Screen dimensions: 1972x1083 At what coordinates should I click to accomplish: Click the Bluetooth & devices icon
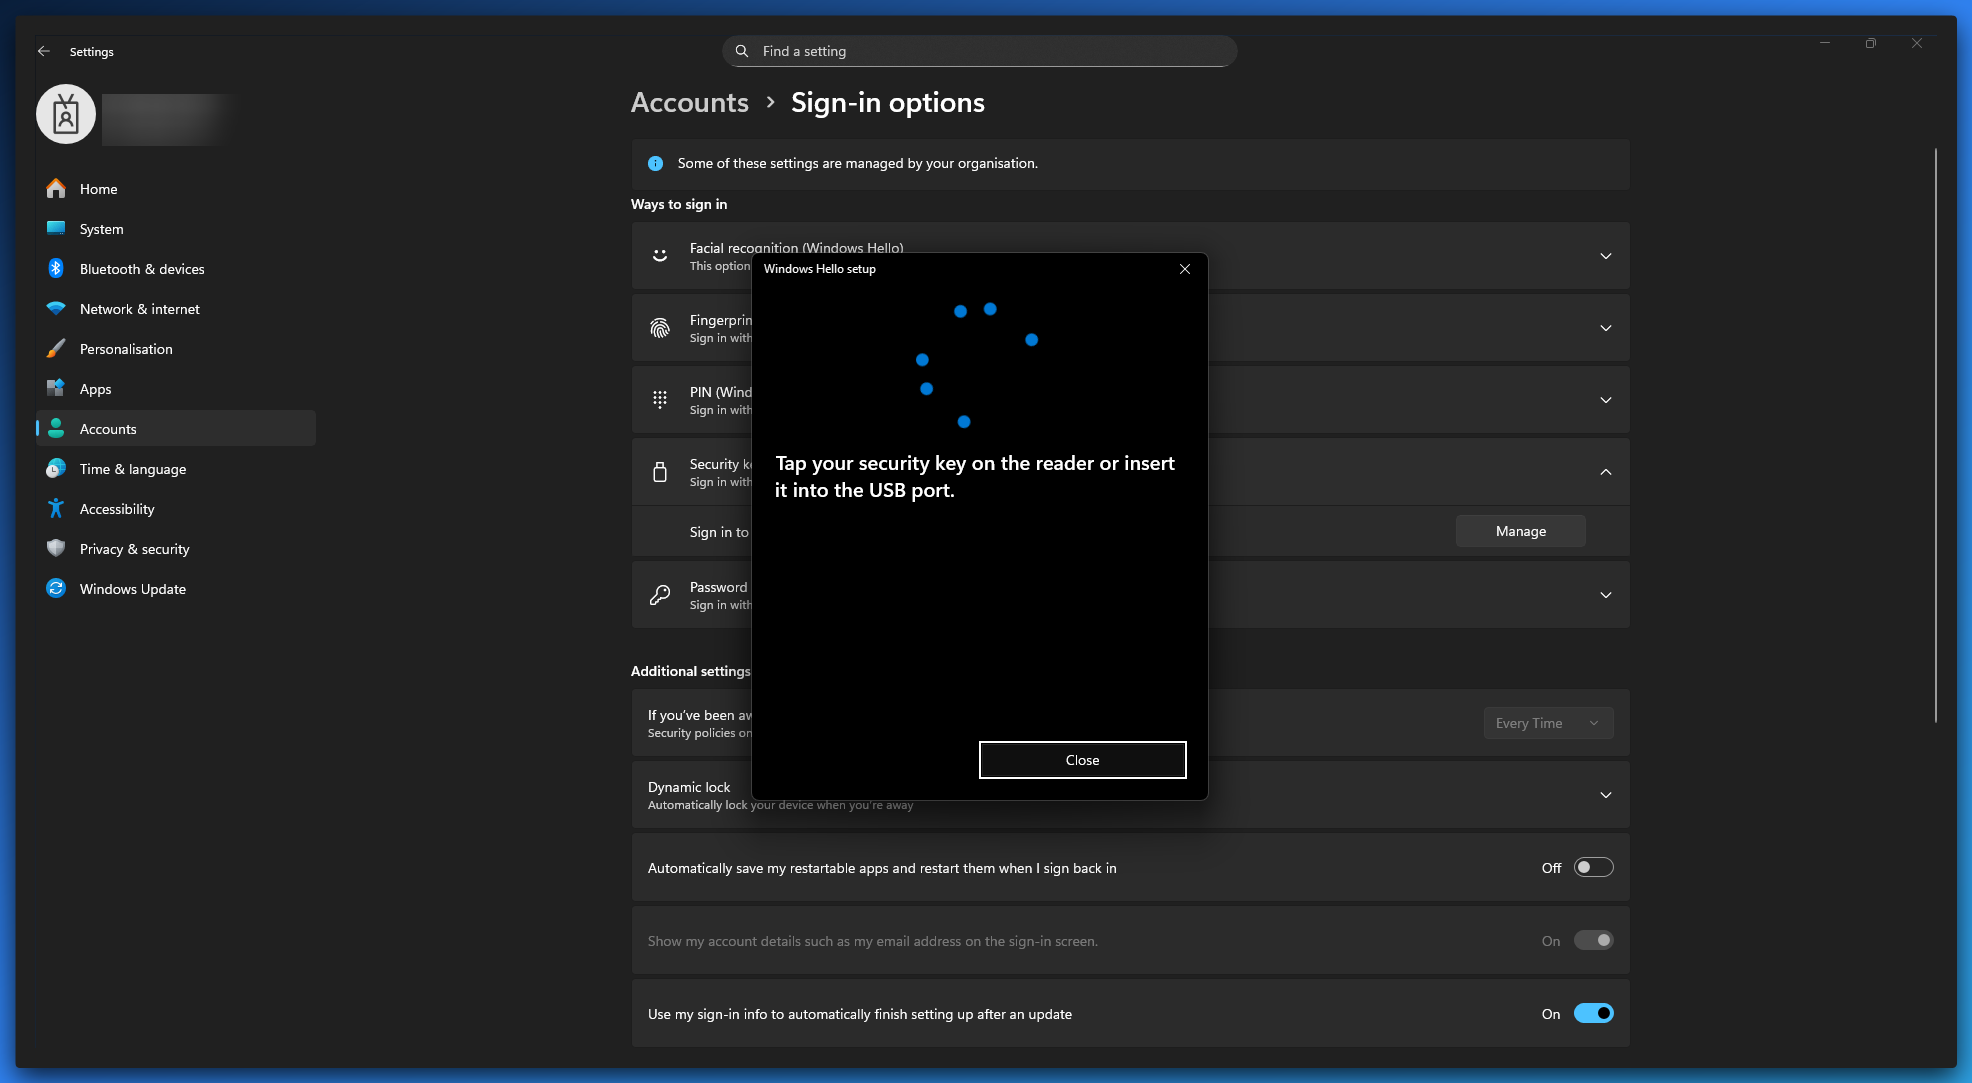[56, 269]
